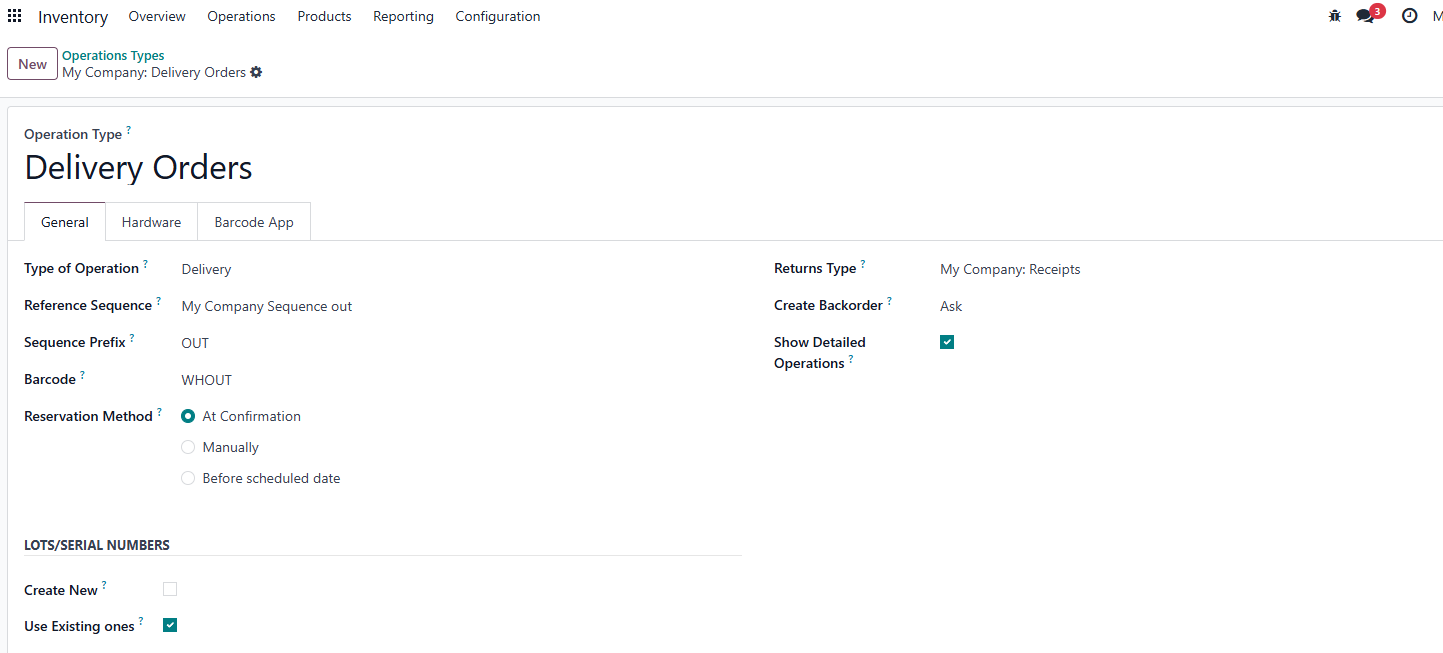1443x653 pixels.
Task: Select Before scheduled date reservation method
Action: [x=188, y=478]
